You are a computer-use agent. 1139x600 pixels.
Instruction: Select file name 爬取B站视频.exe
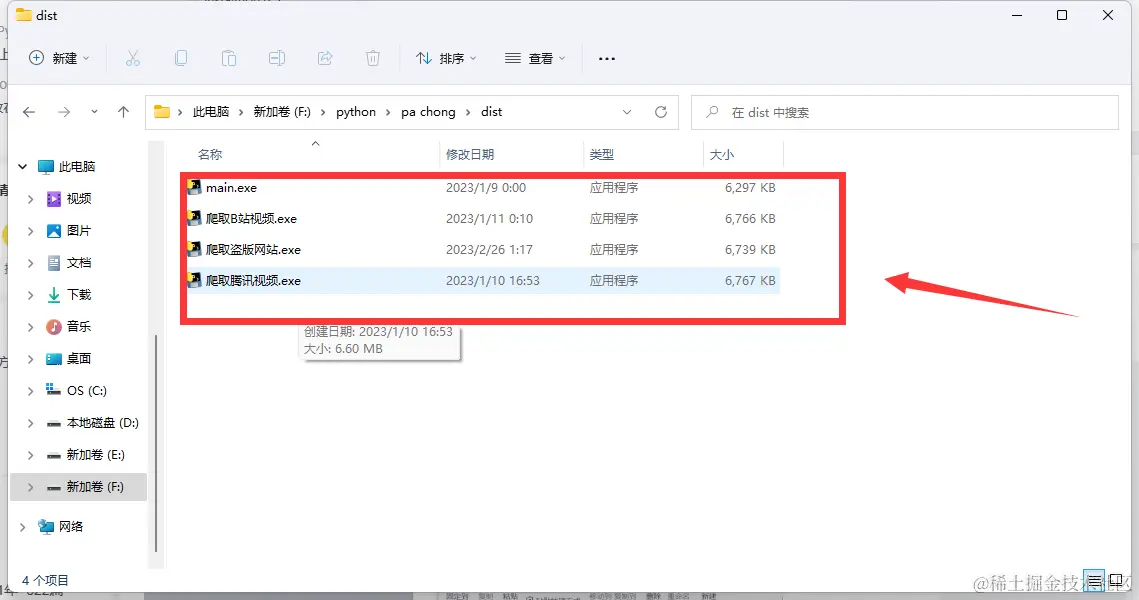[251, 218]
